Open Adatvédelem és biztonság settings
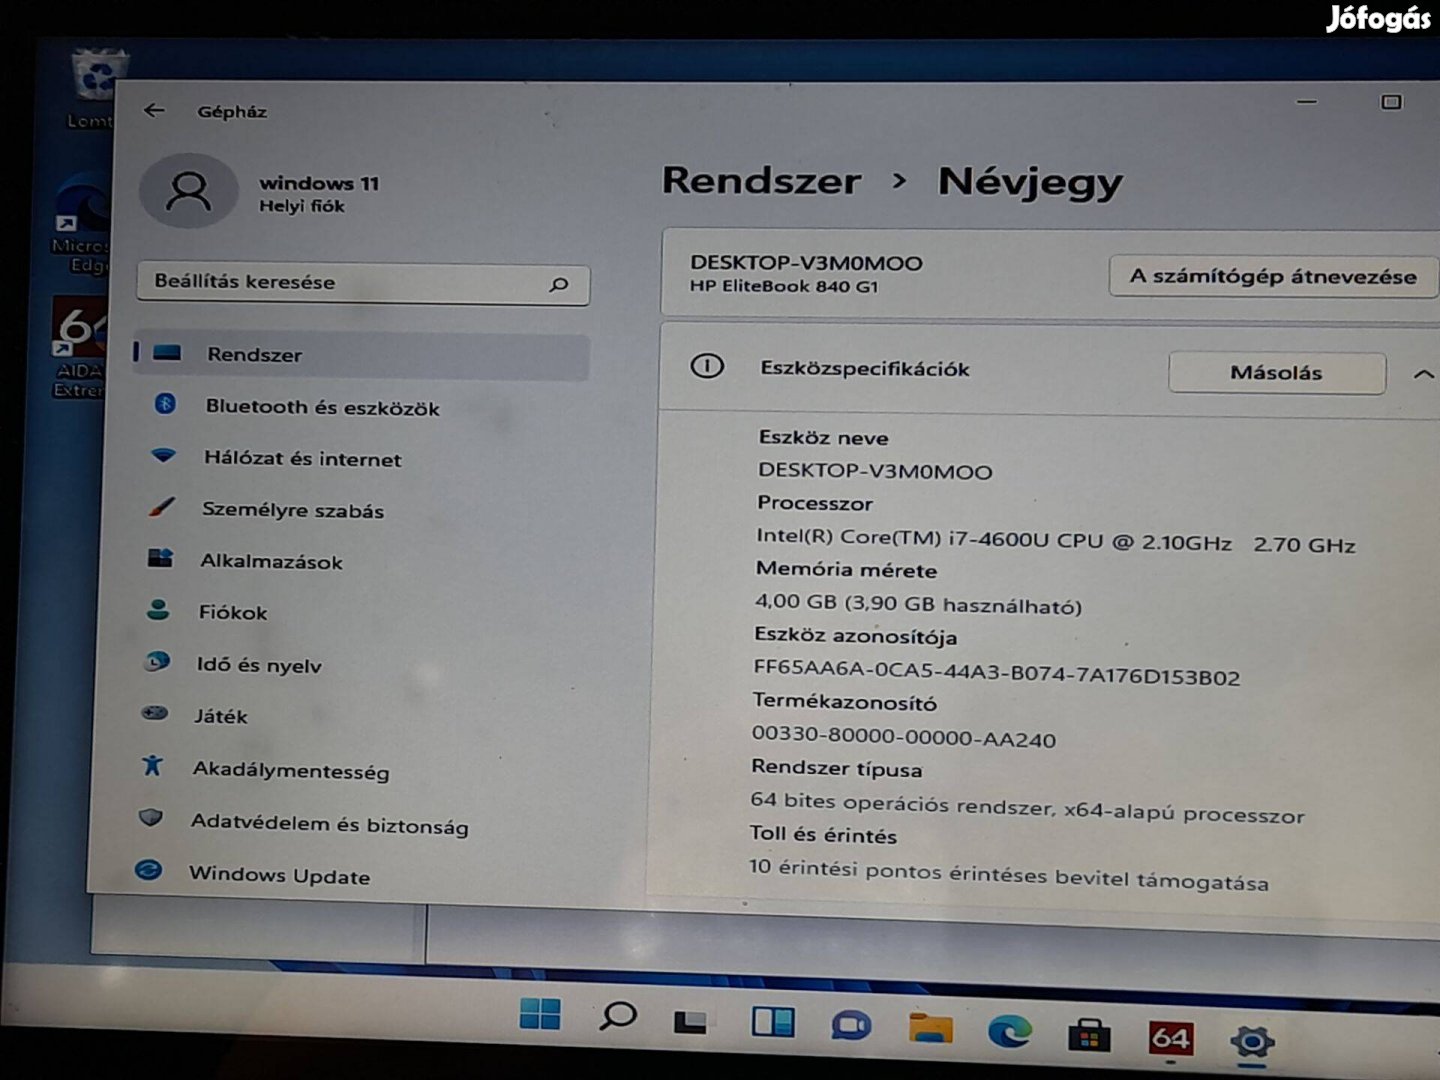This screenshot has width=1440, height=1080. 329,823
